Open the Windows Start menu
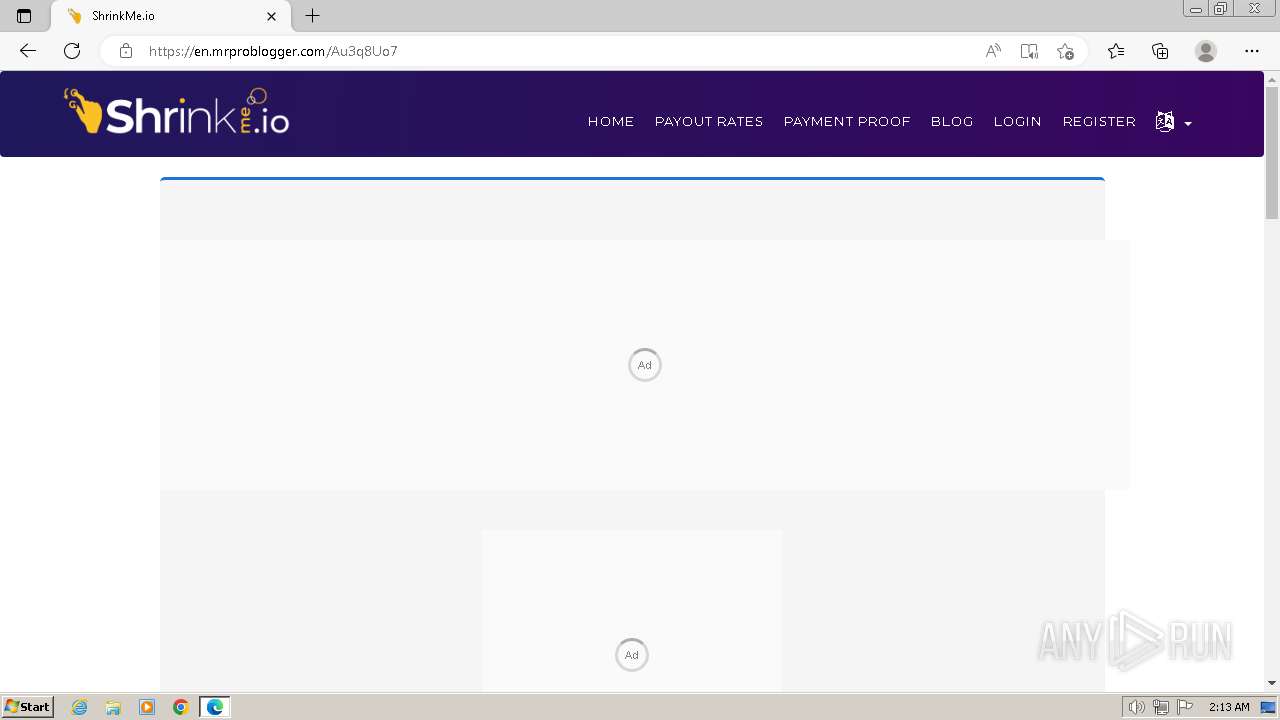 (28, 707)
